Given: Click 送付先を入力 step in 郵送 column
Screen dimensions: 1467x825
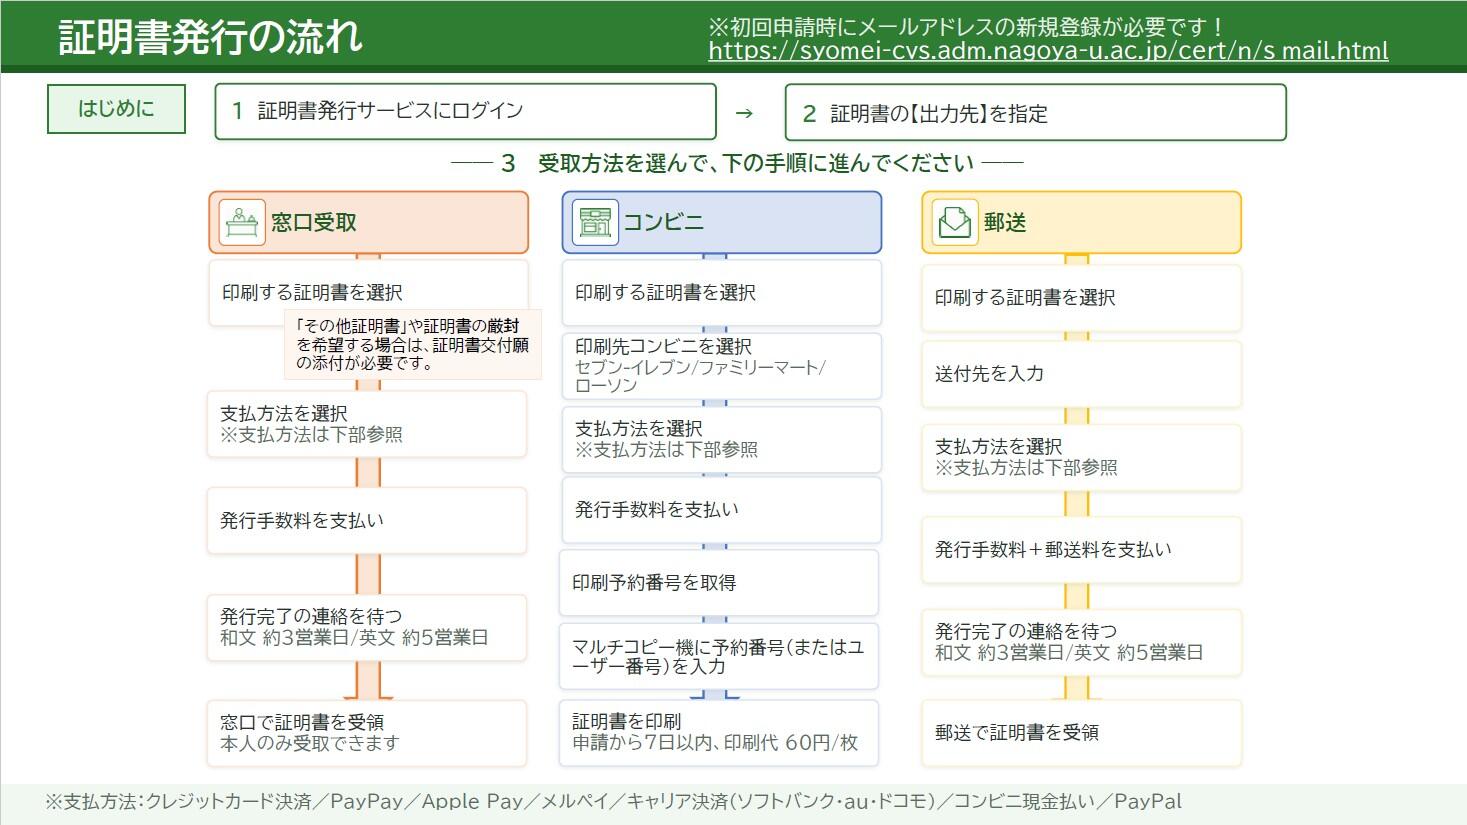Looking at the screenshot, I should coord(1081,374).
